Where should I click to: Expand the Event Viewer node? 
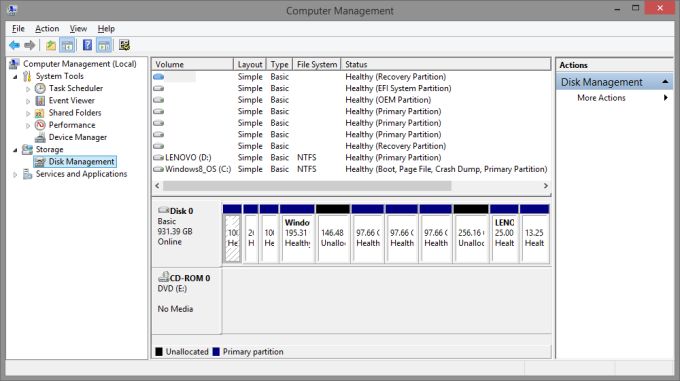28,101
